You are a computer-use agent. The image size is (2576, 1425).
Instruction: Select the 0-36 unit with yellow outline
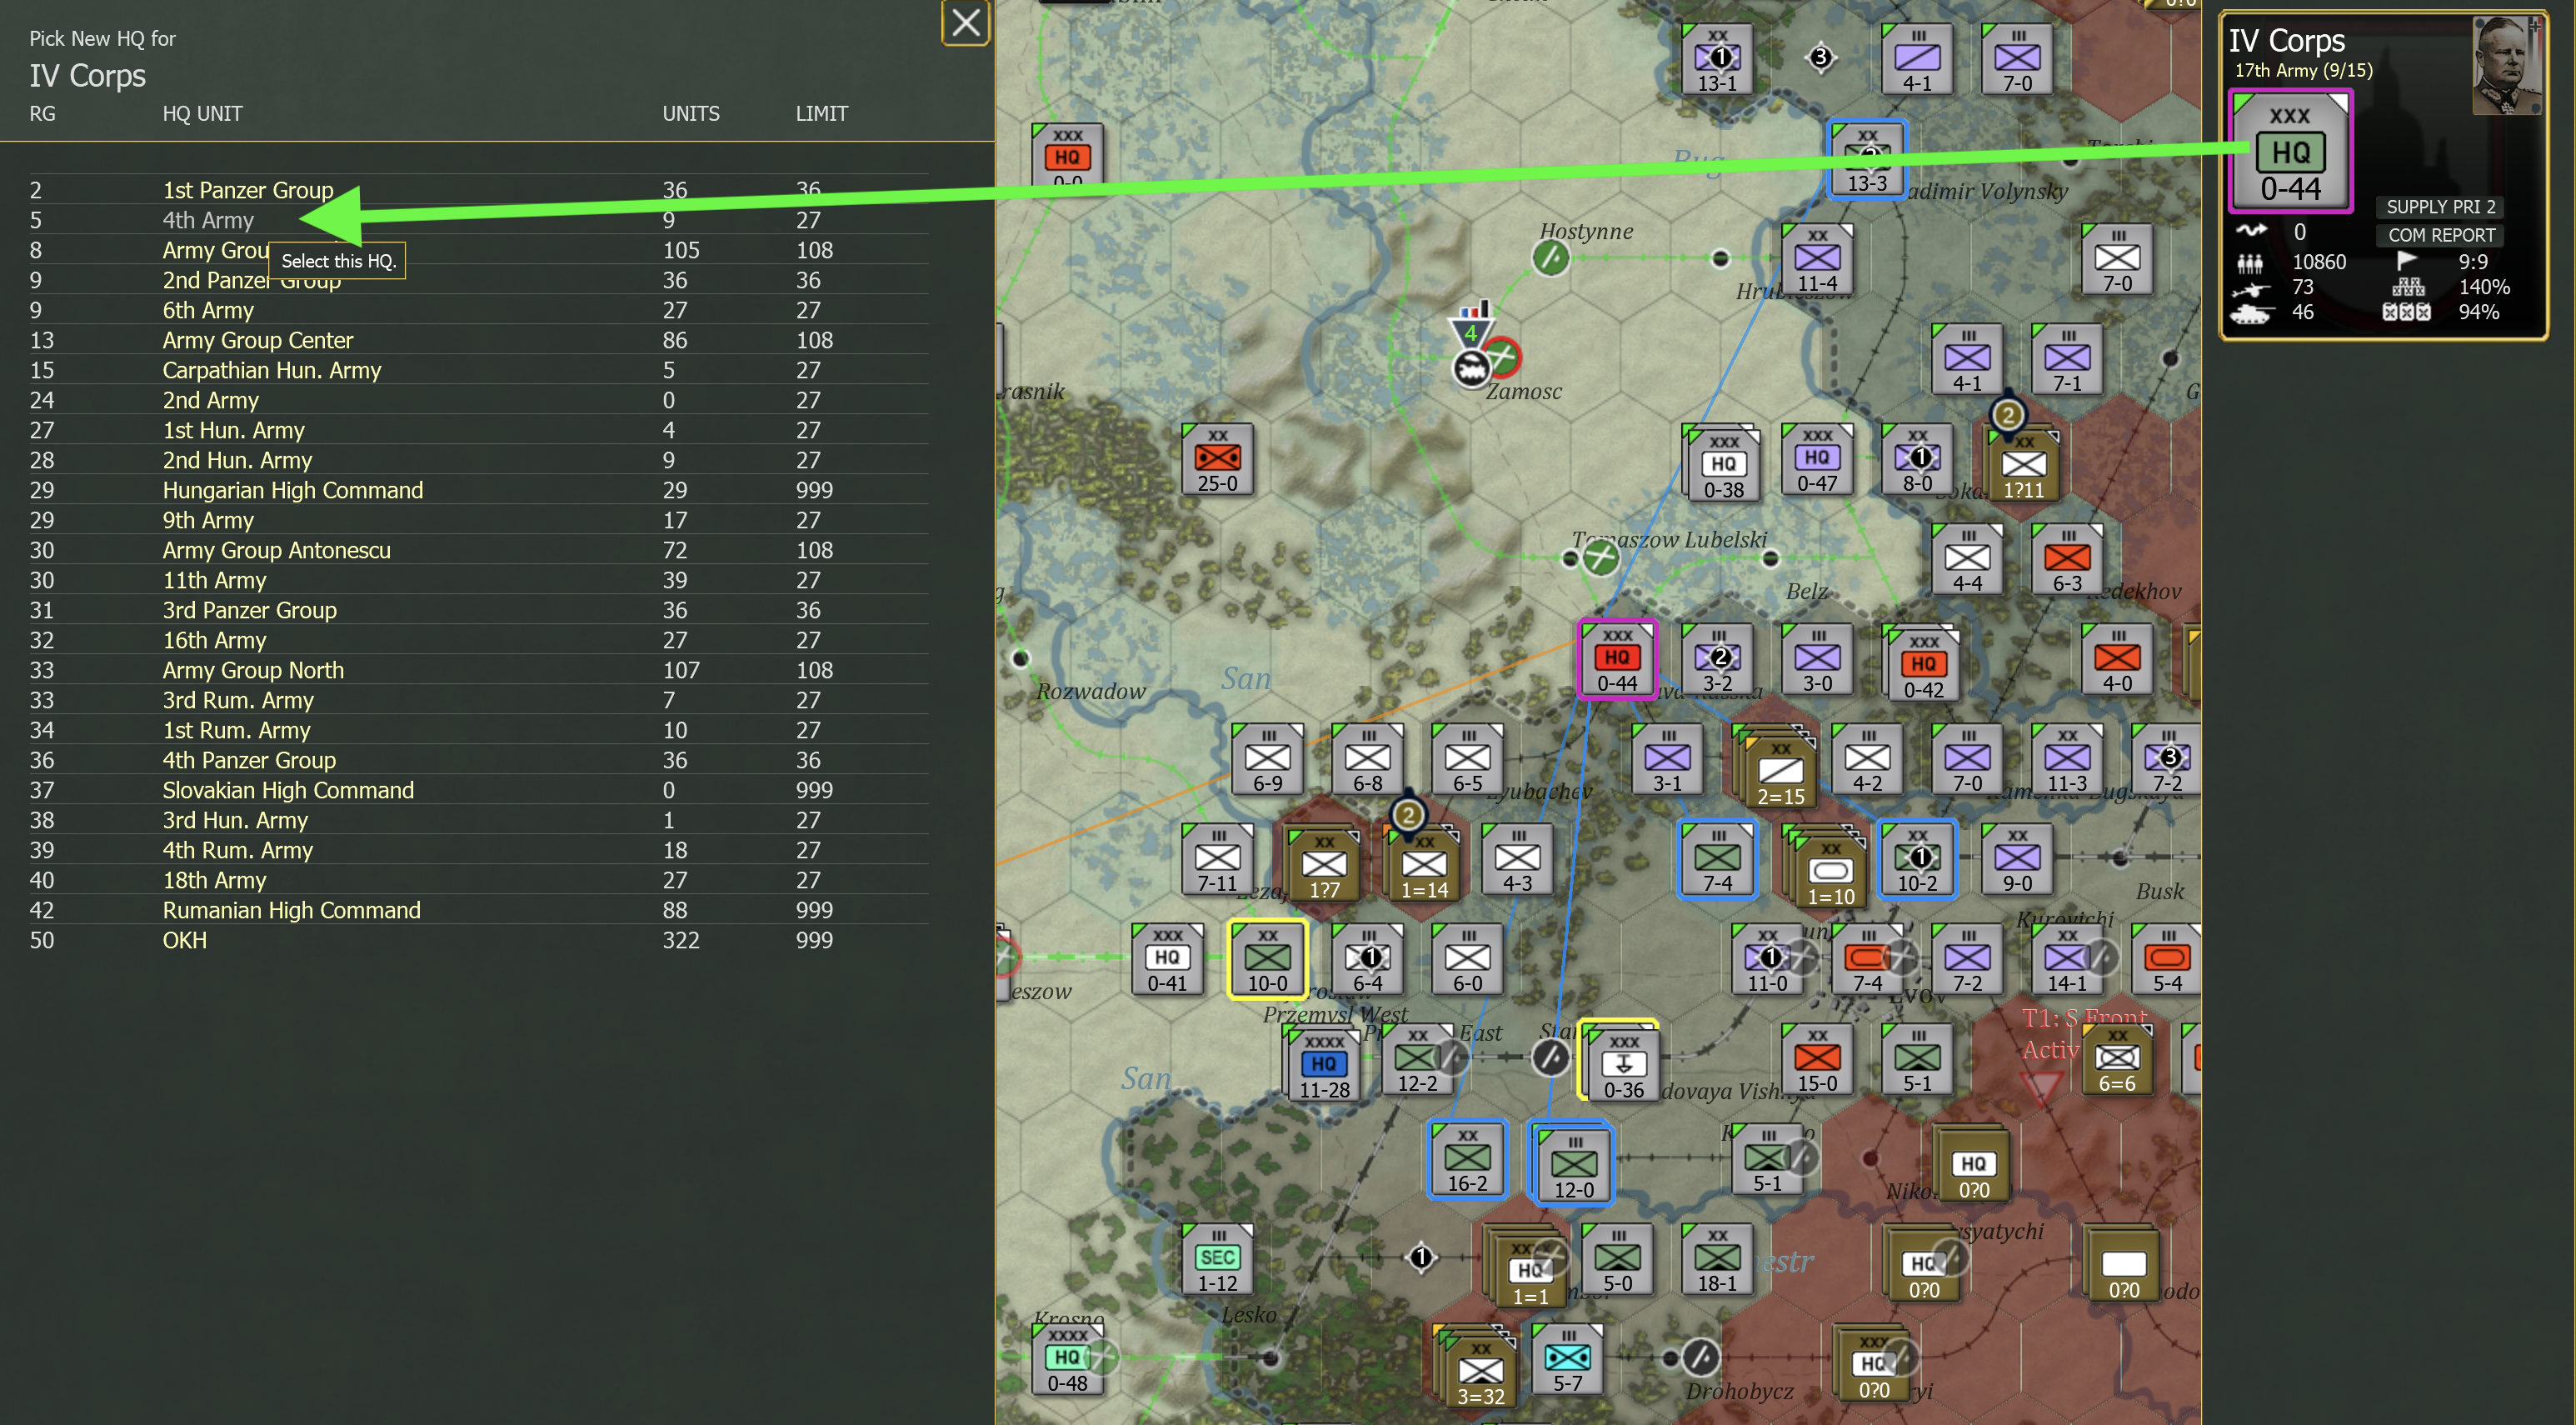pyautogui.click(x=1622, y=1062)
